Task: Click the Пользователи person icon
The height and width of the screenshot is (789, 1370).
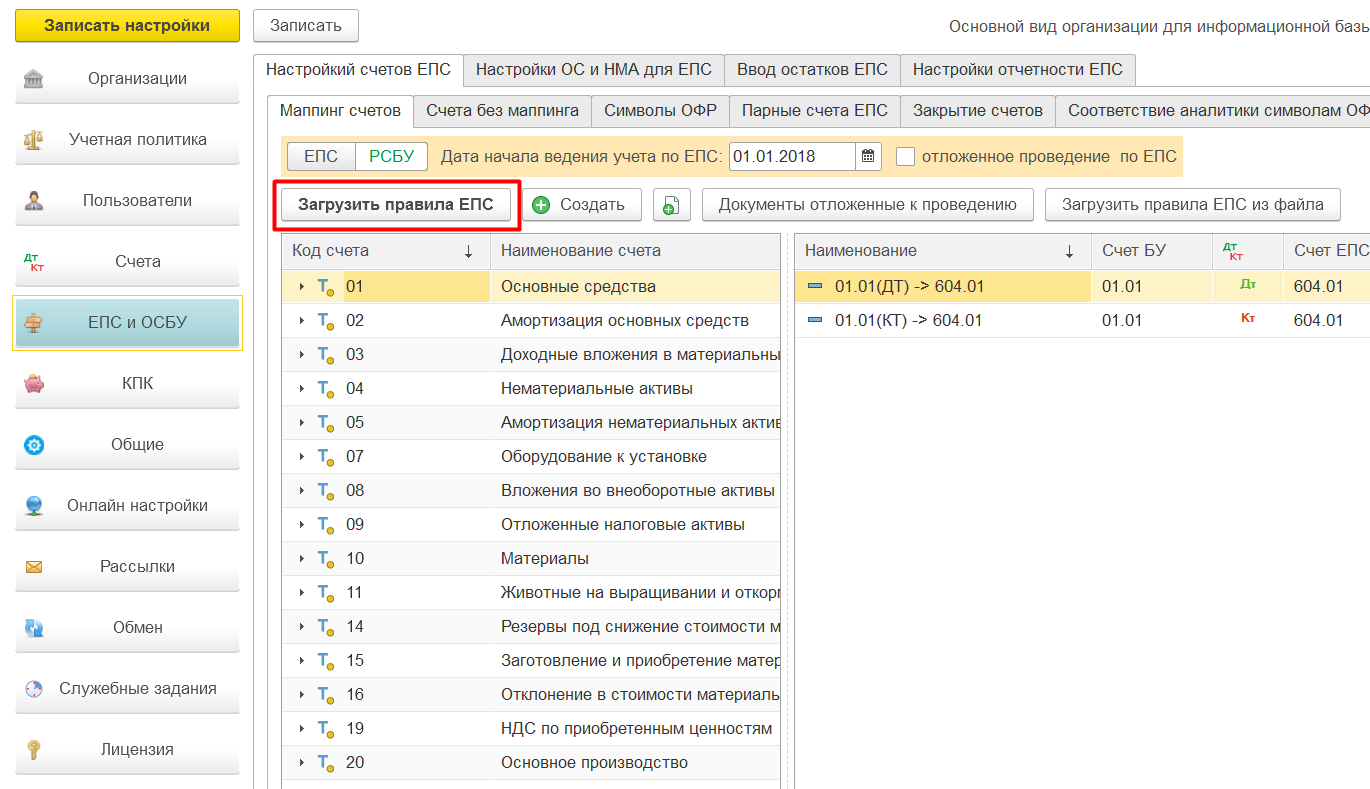Action: [x=34, y=201]
